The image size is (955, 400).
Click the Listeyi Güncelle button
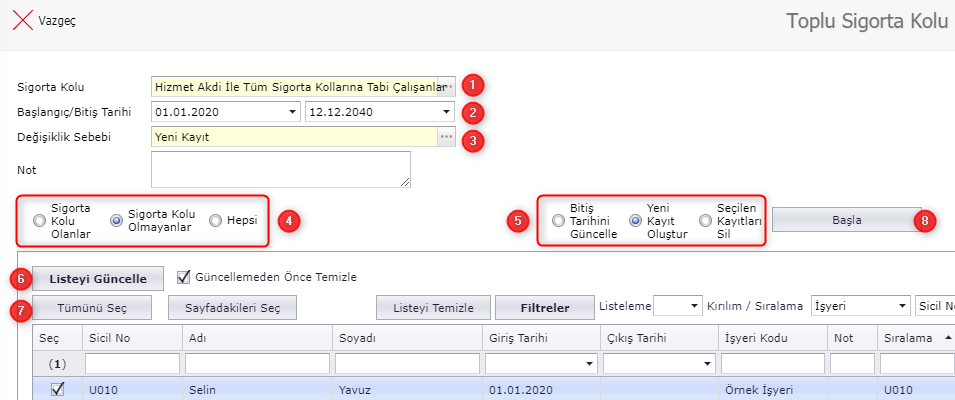(x=98, y=277)
